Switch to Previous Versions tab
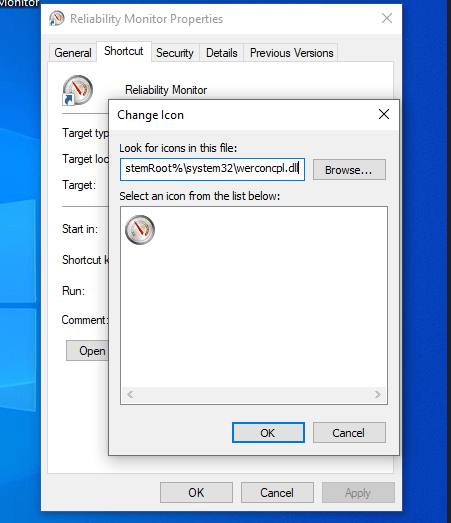Image resolution: width=451 pixels, height=523 pixels. [291, 53]
